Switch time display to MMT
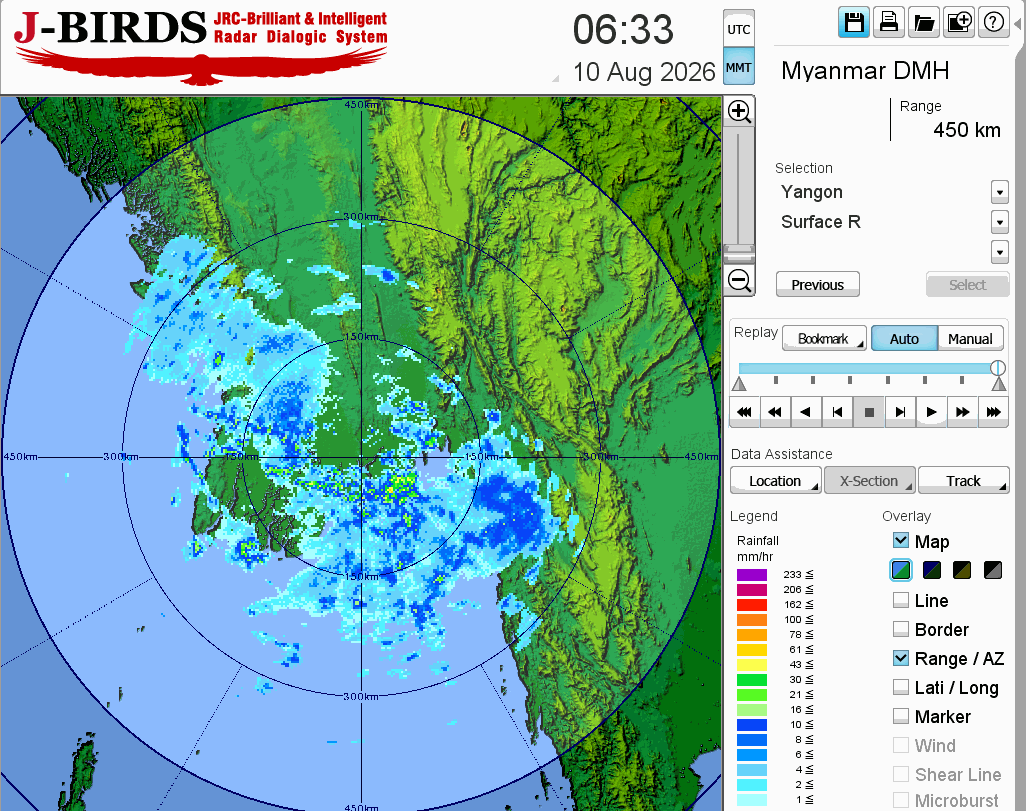The width and height of the screenshot is (1030, 811). pyautogui.click(x=739, y=67)
